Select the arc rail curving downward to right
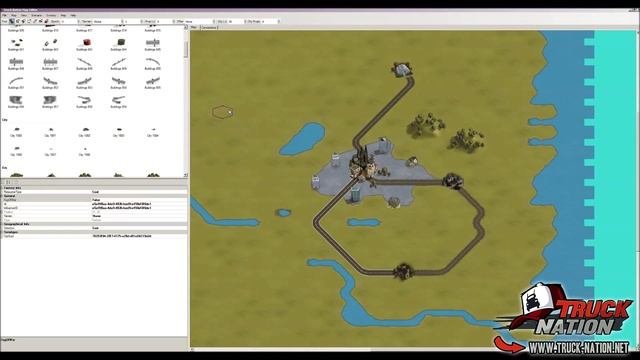640x360 pixels. (x=153, y=62)
